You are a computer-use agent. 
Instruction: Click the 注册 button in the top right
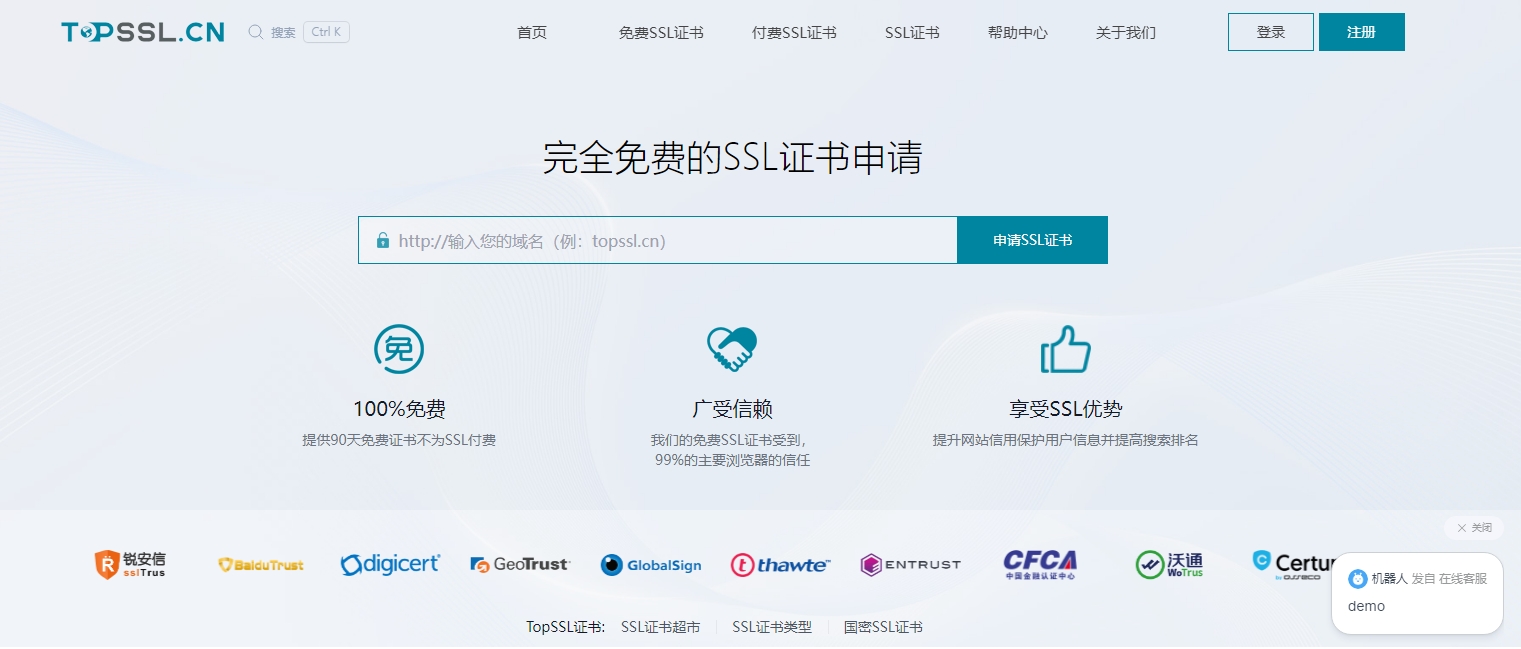1361,31
